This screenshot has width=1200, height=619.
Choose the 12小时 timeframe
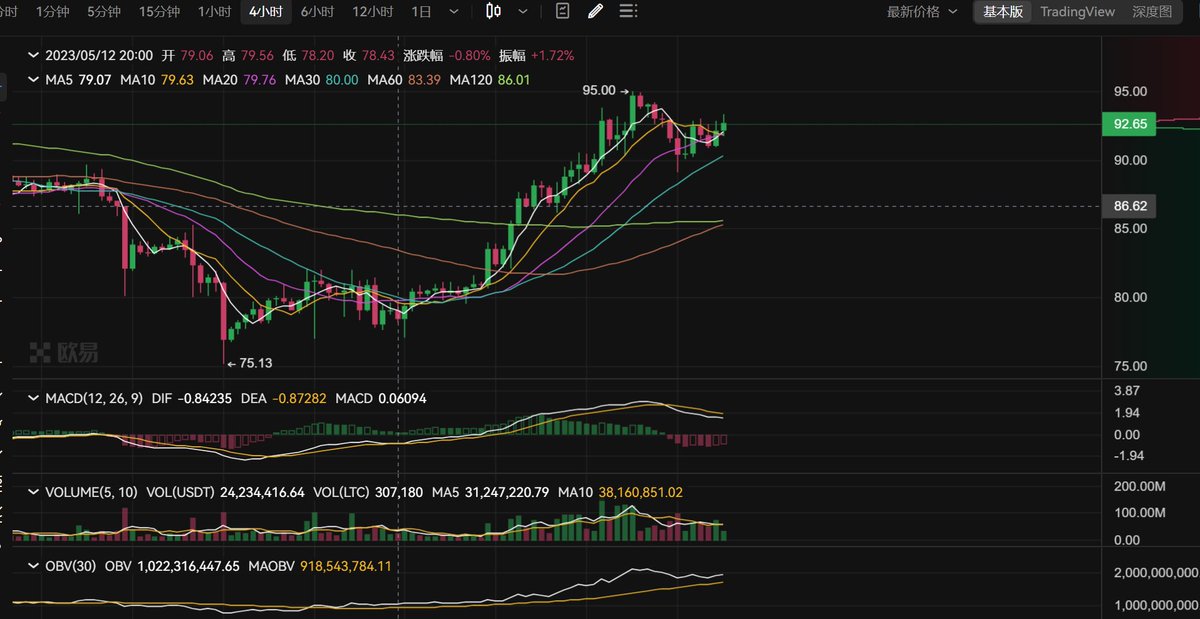(372, 12)
